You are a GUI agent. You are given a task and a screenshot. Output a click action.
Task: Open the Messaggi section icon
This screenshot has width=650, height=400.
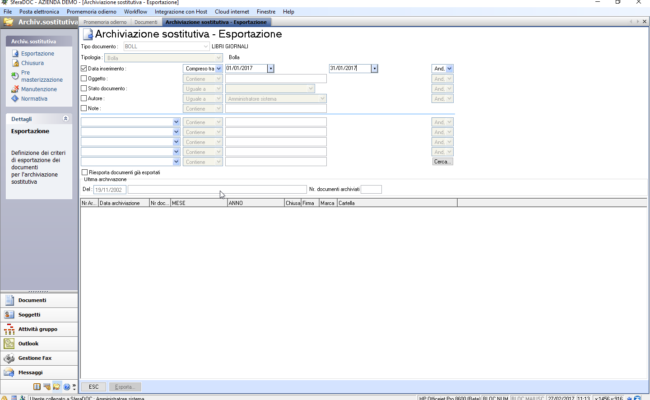tap(9, 373)
